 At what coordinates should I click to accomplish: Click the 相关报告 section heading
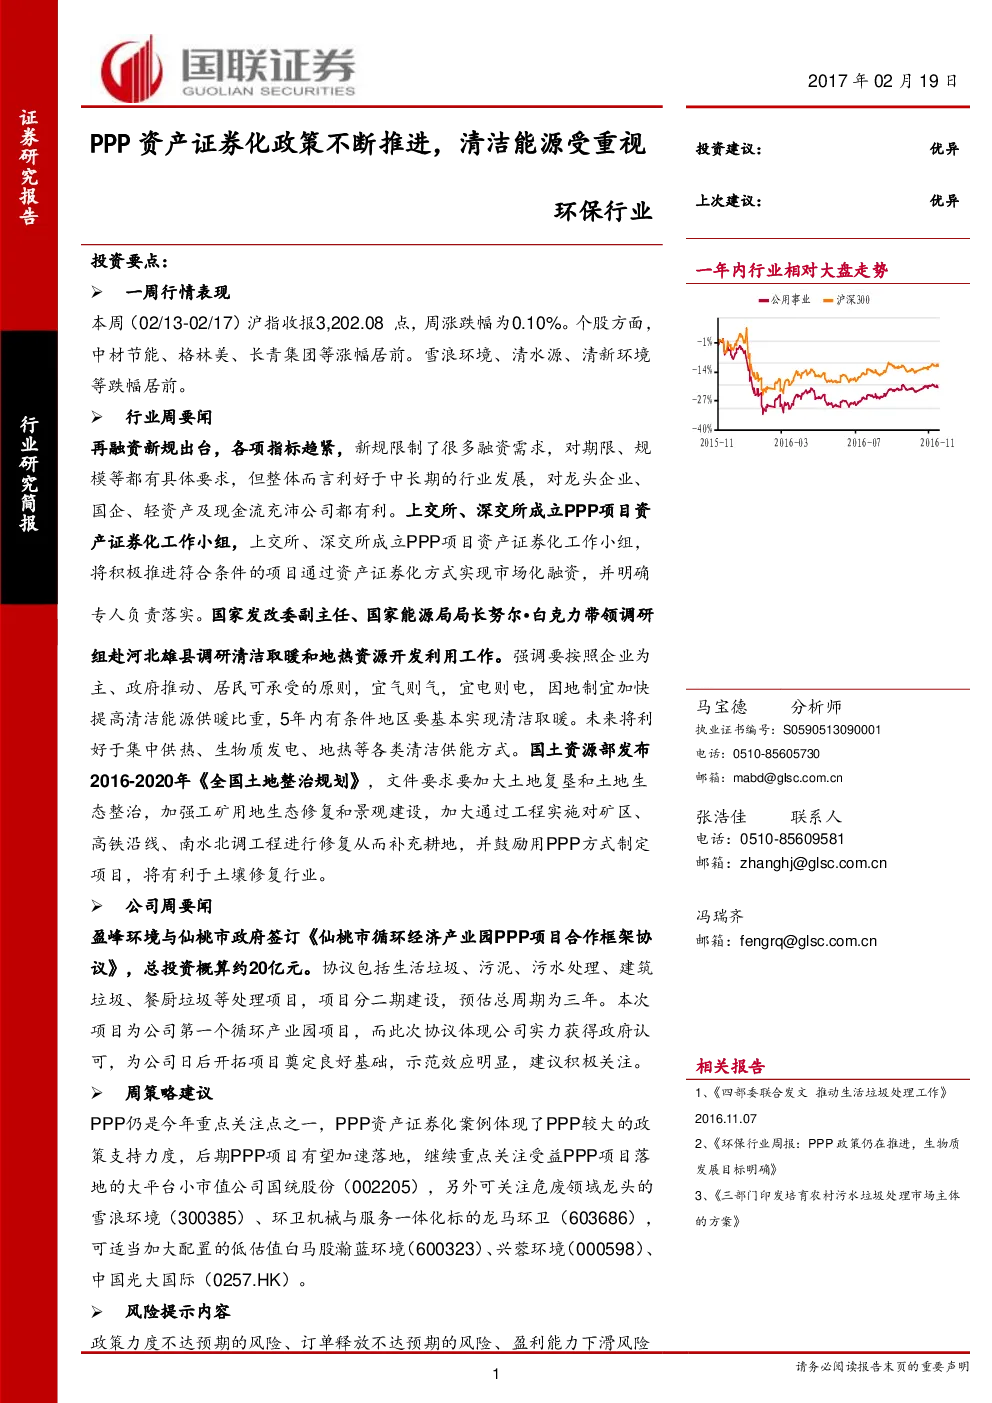[730, 1066]
